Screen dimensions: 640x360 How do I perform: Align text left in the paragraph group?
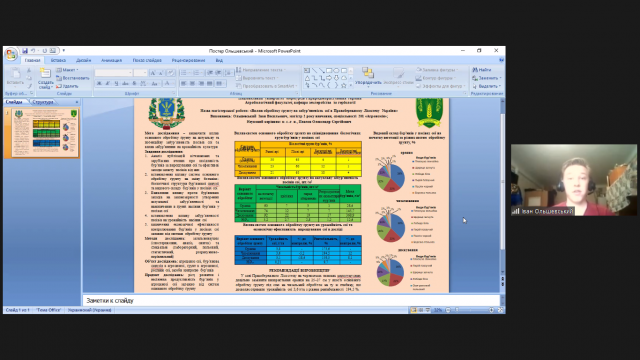pos(184,83)
